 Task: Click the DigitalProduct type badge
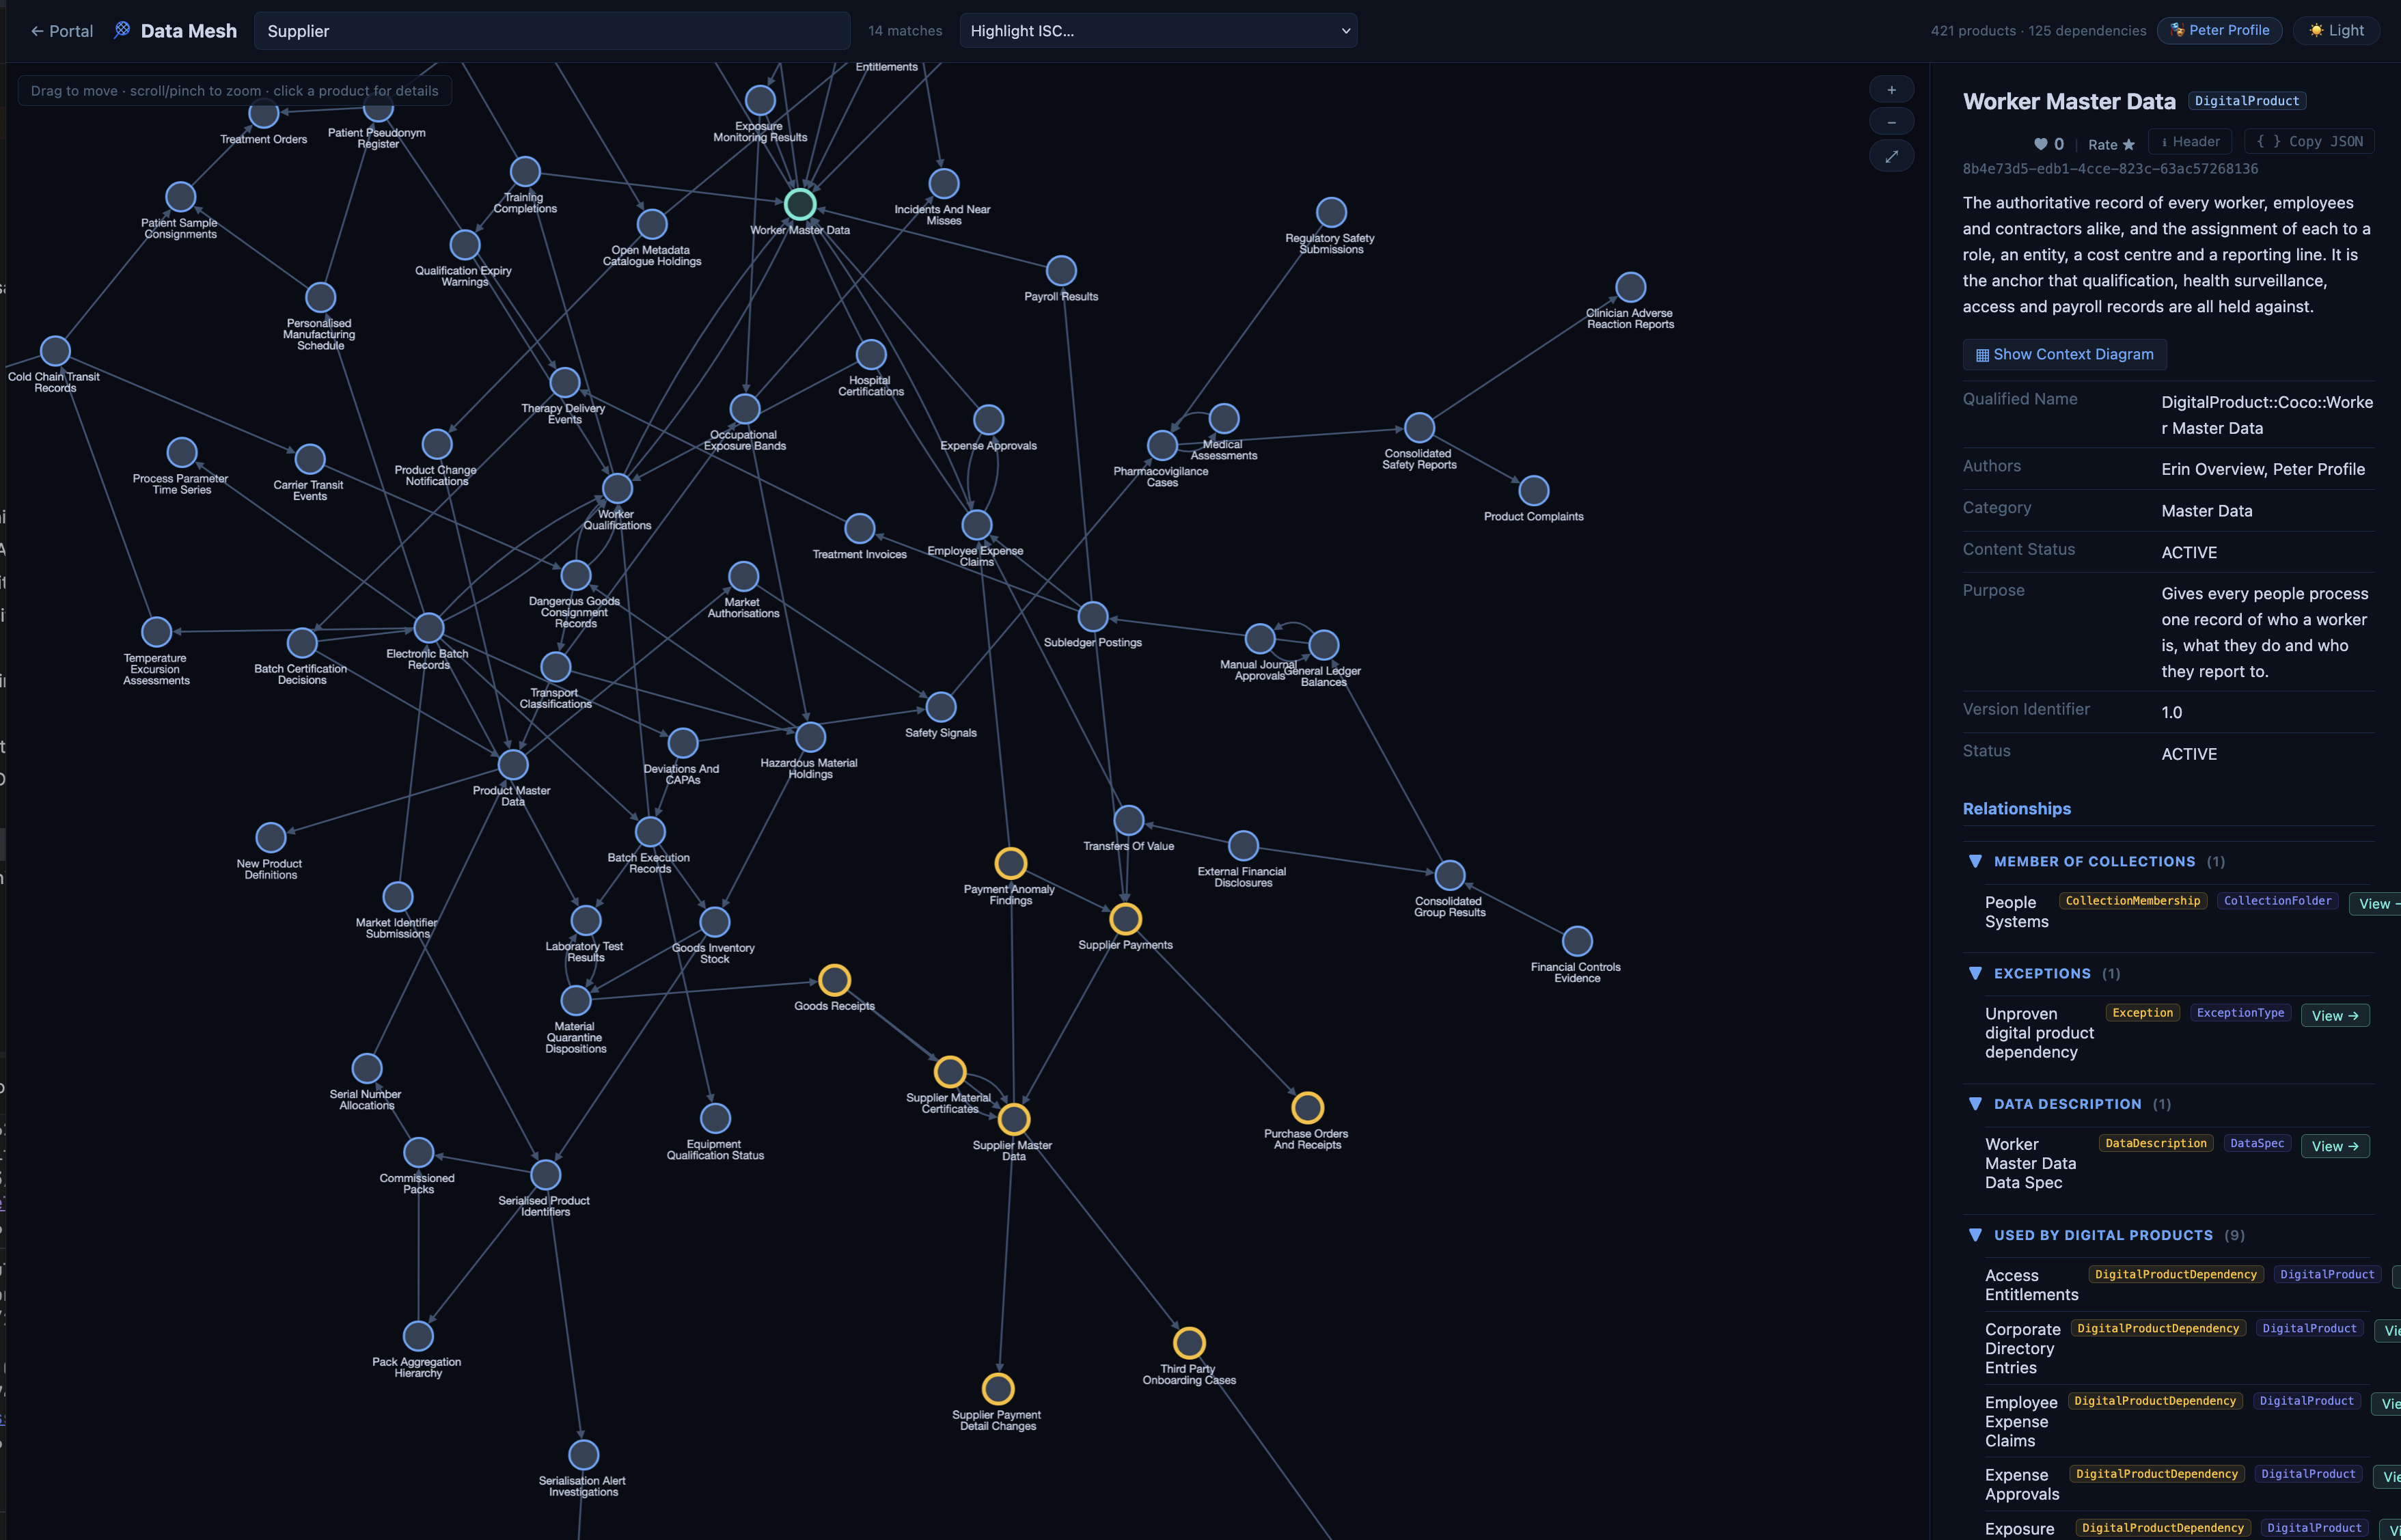pos(2247,101)
